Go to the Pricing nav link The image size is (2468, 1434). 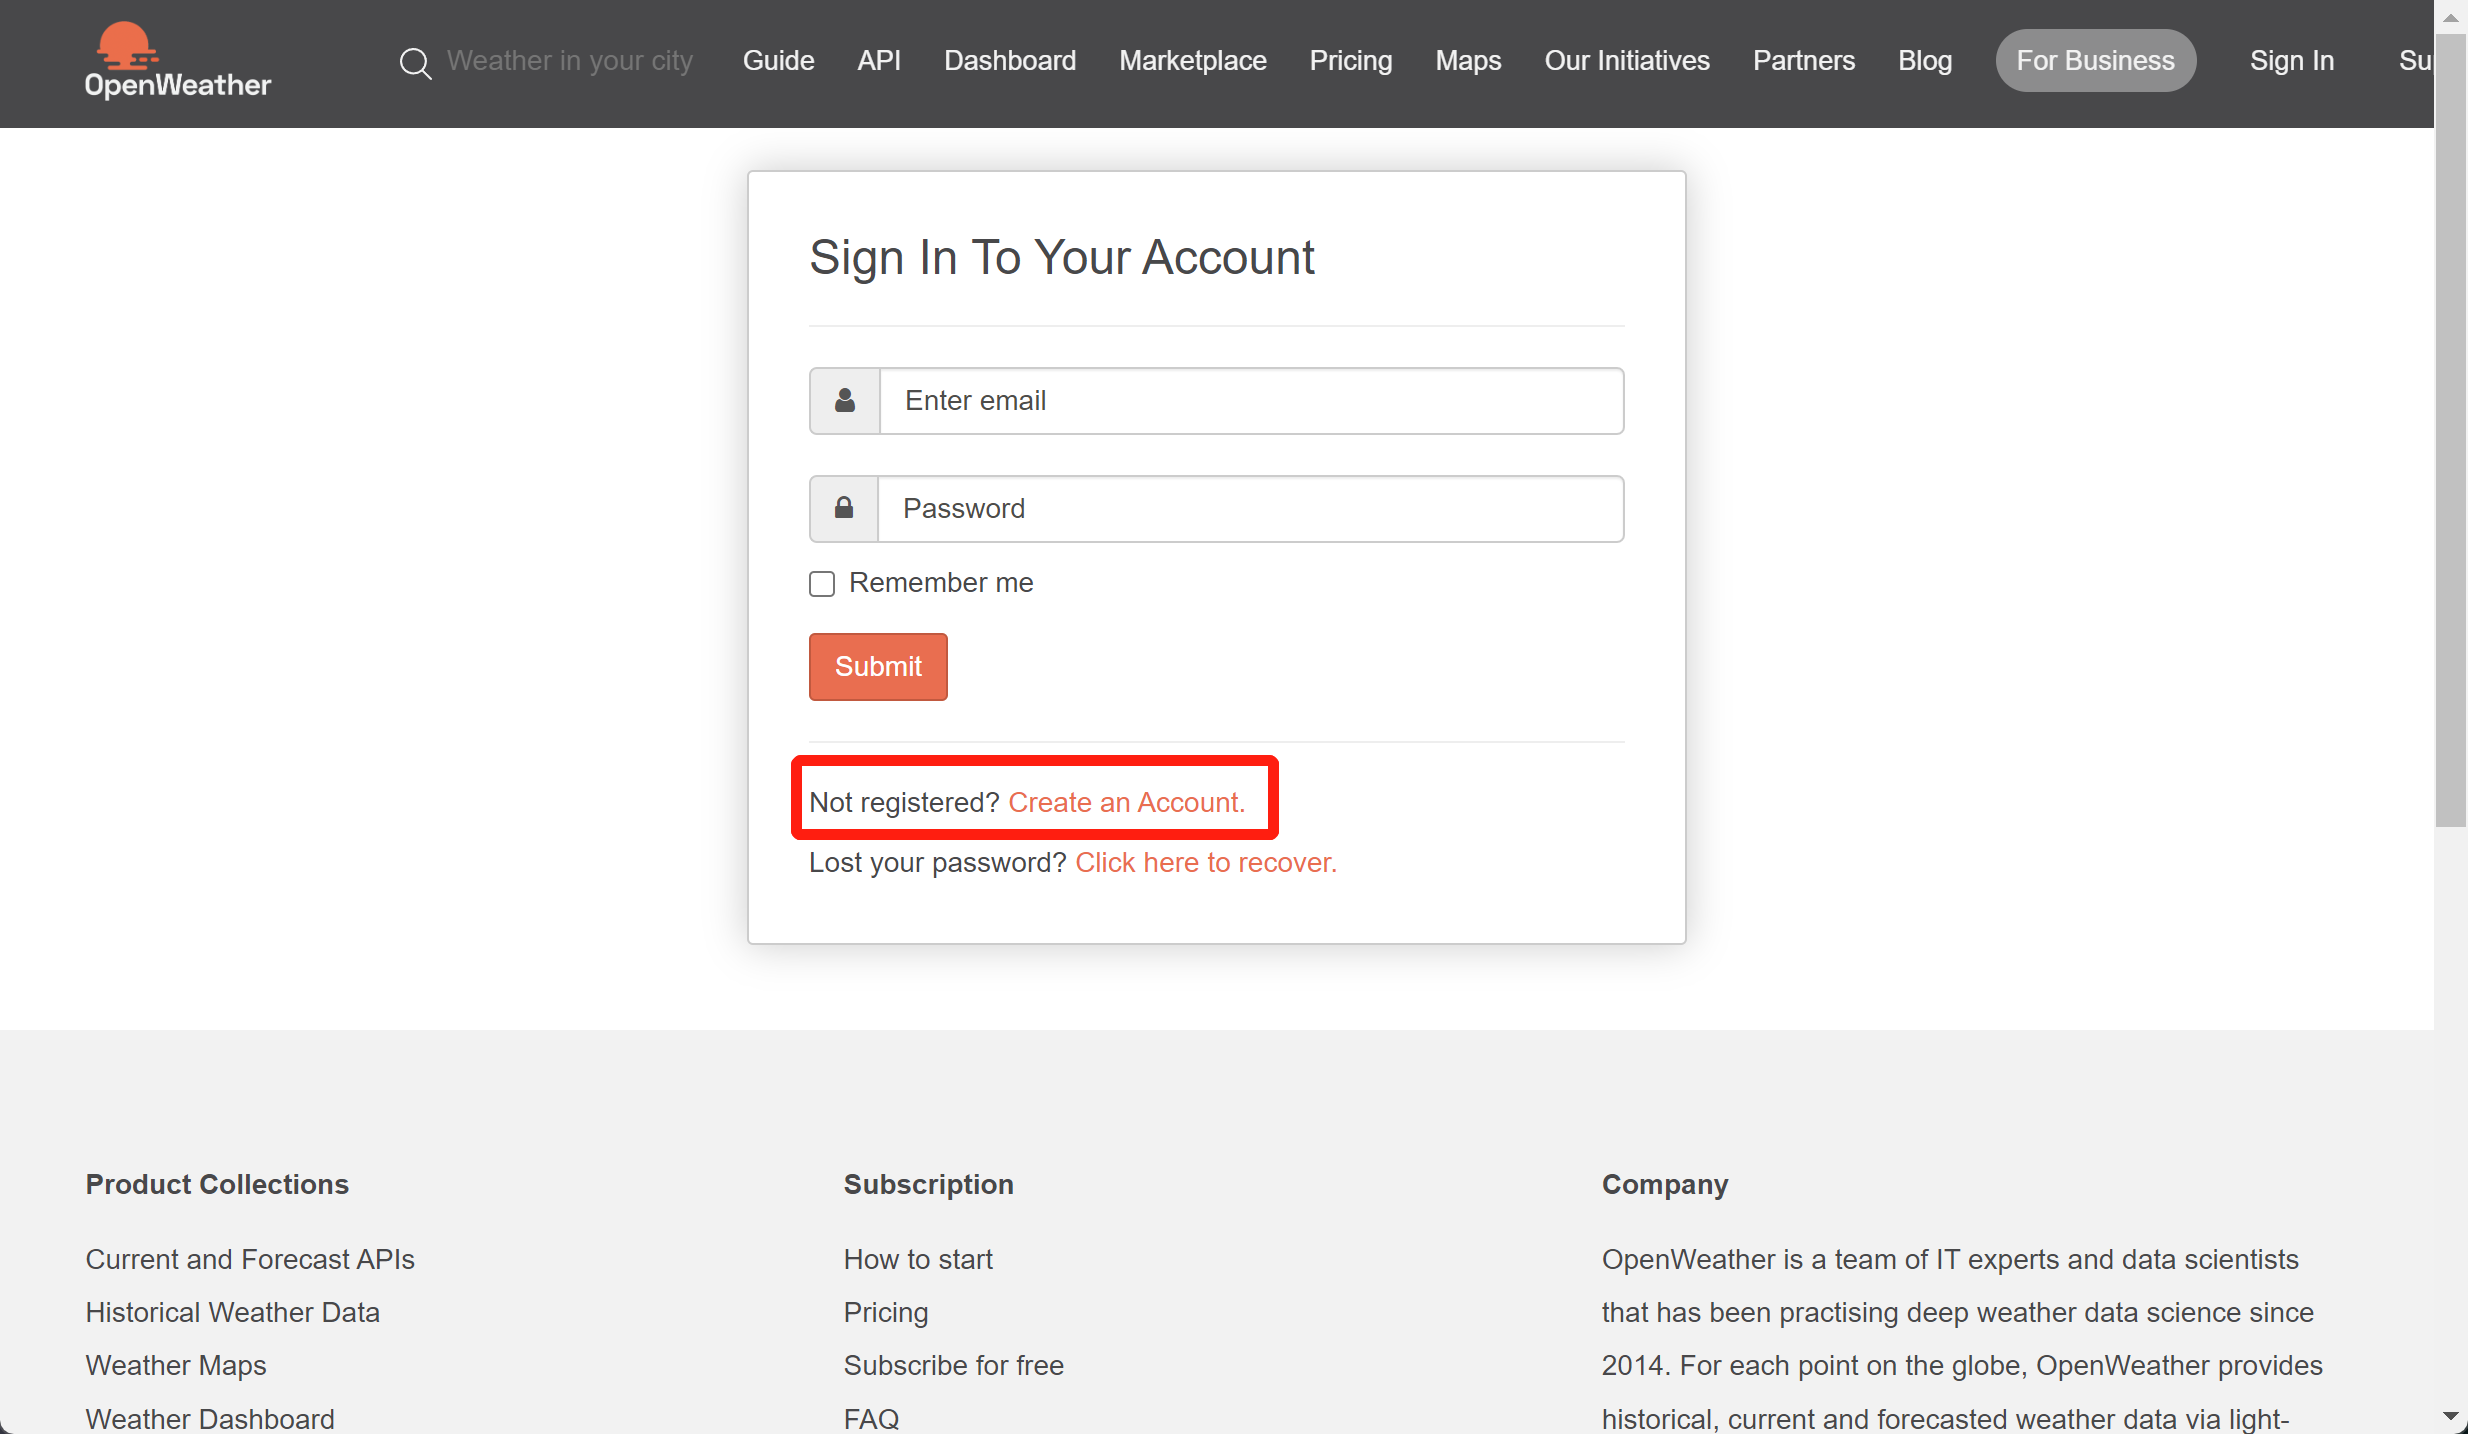click(1351, 61)
